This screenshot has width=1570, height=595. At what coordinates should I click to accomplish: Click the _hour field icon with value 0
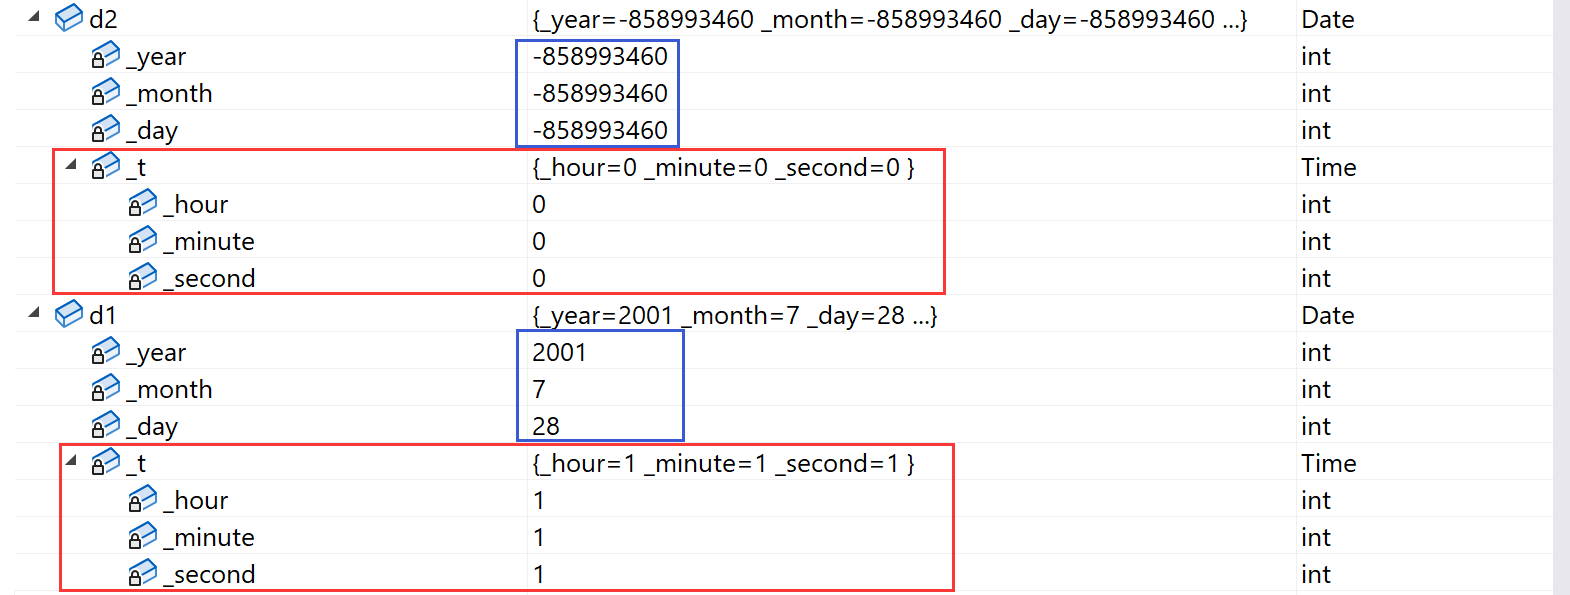click(142, 203)
